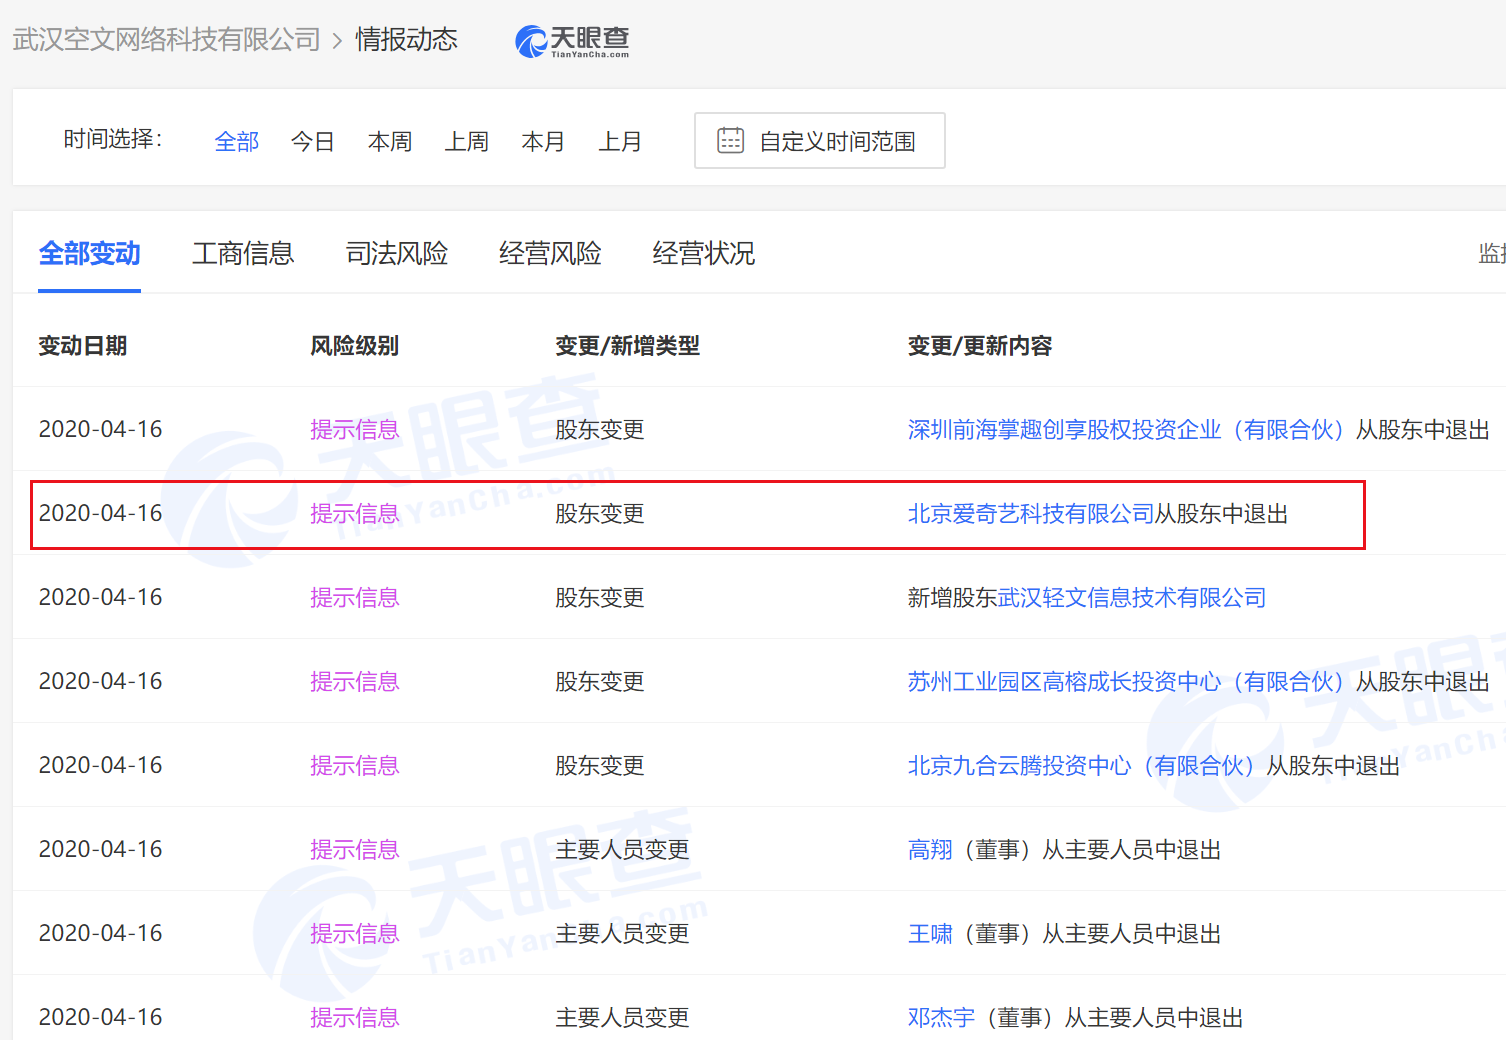Open 武汉空文网络科技有限公司 breadcrumb link
Image resolution: width=1506 pixels, height=1040 pixels.
pyautogui.click(x=166, y=40)
